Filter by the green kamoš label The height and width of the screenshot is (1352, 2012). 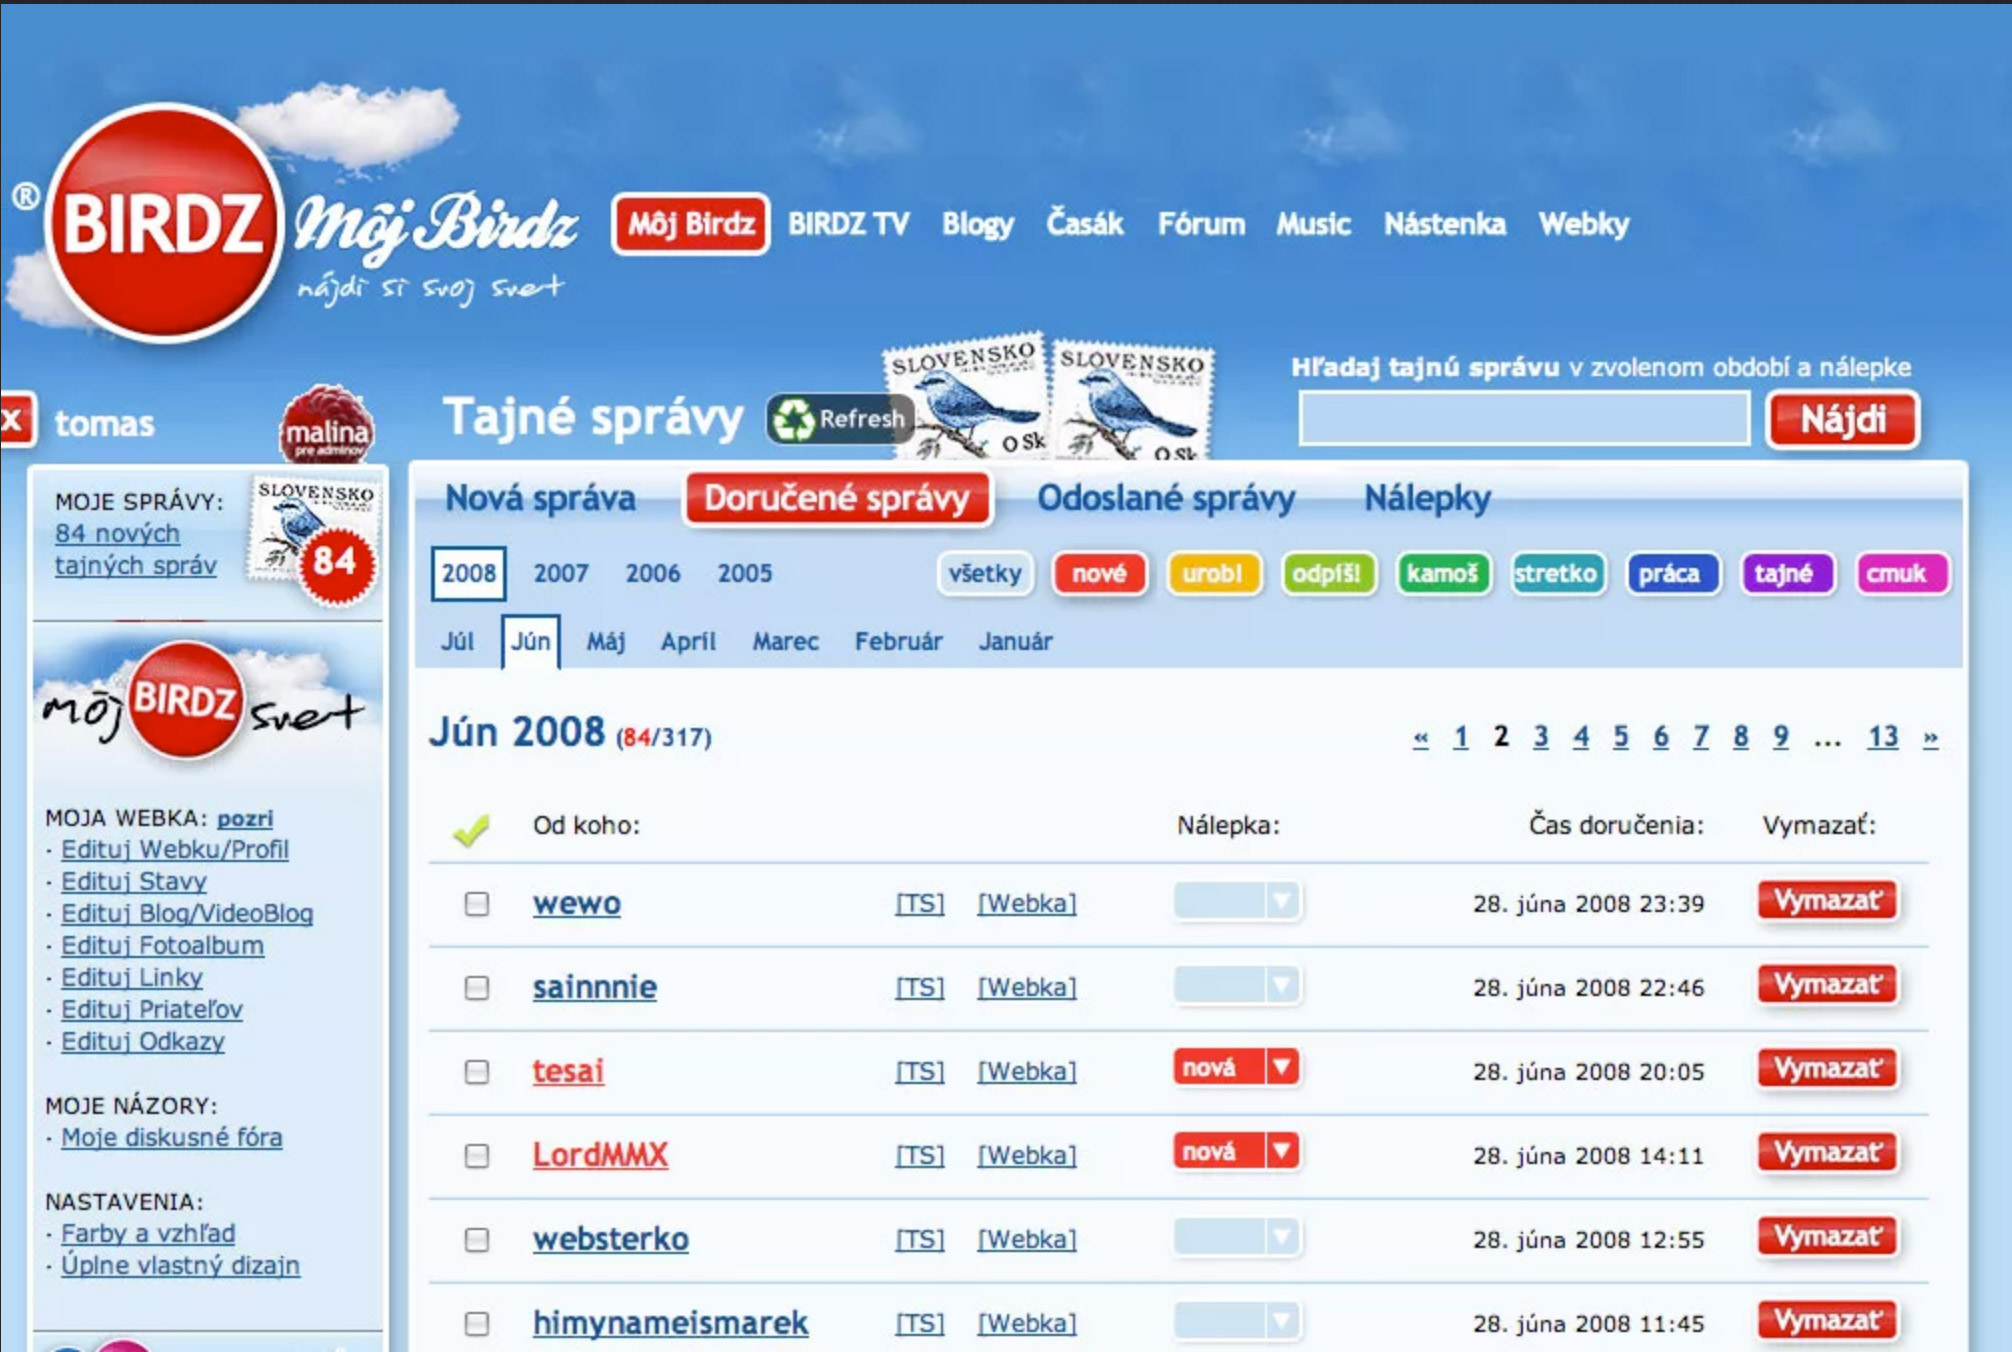pos(1442,574)
